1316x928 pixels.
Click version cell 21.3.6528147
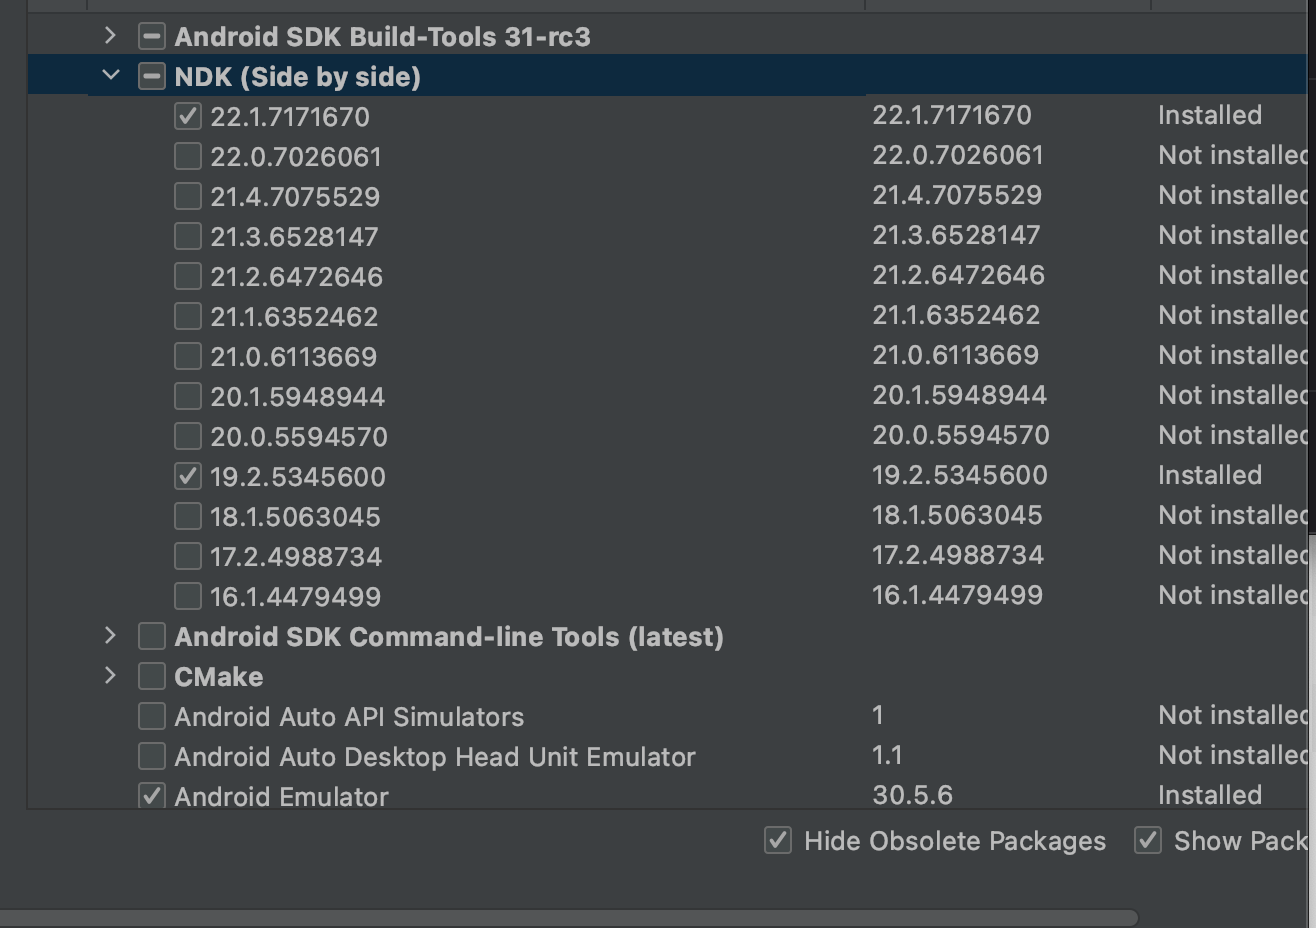(956, 235)
